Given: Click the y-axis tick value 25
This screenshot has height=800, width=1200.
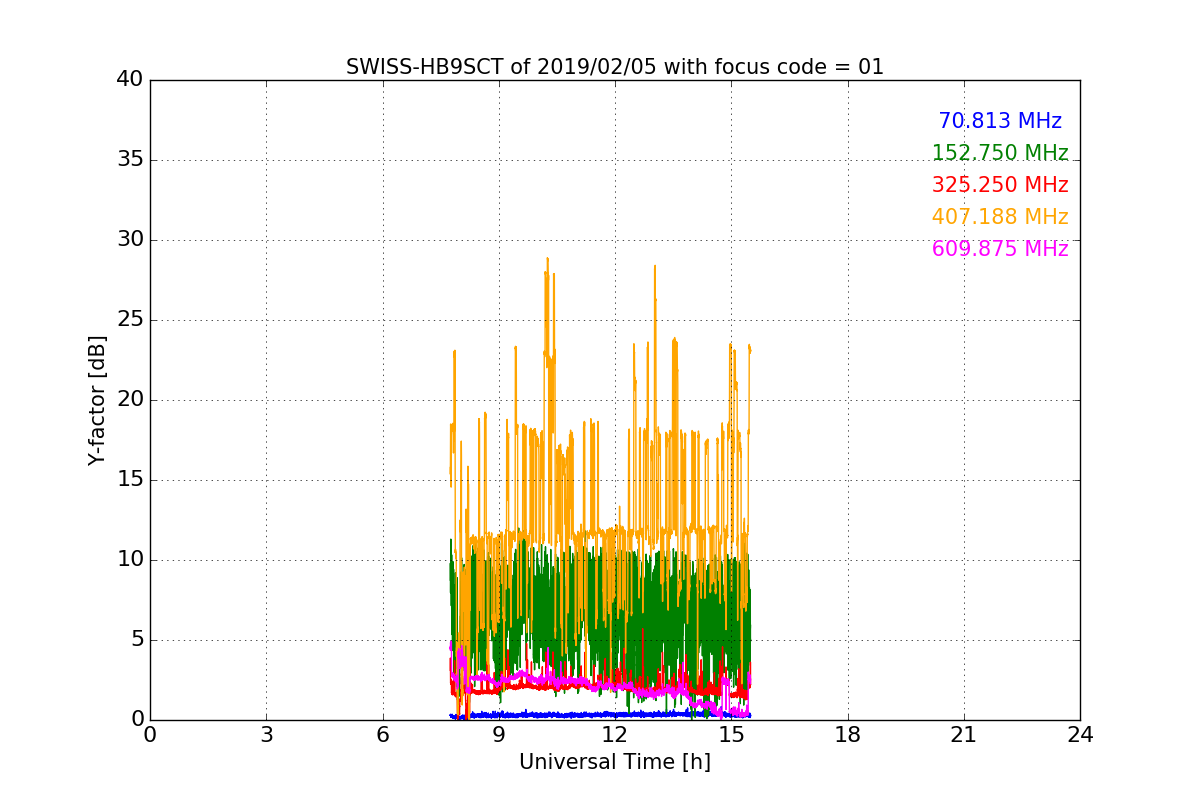Looking at the screenshot, I should (130, 320).
